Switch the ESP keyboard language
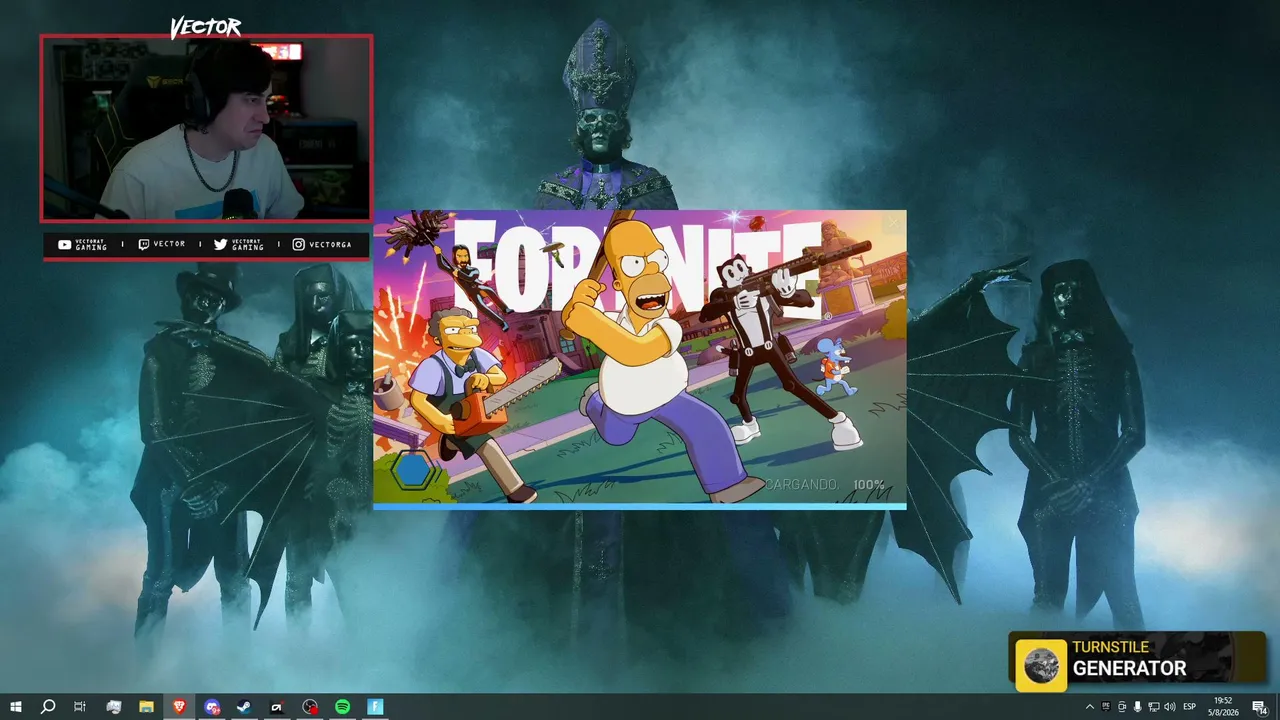Screen dimensions: 1280x720 tap(1190, 707)
